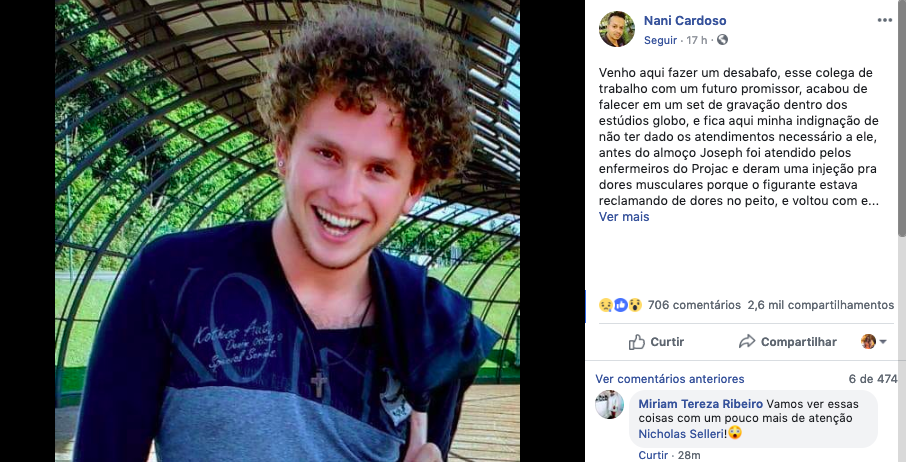Click the blue like reaction icon
The width and height of the screenshot is (906, 462).
[621, 305]
